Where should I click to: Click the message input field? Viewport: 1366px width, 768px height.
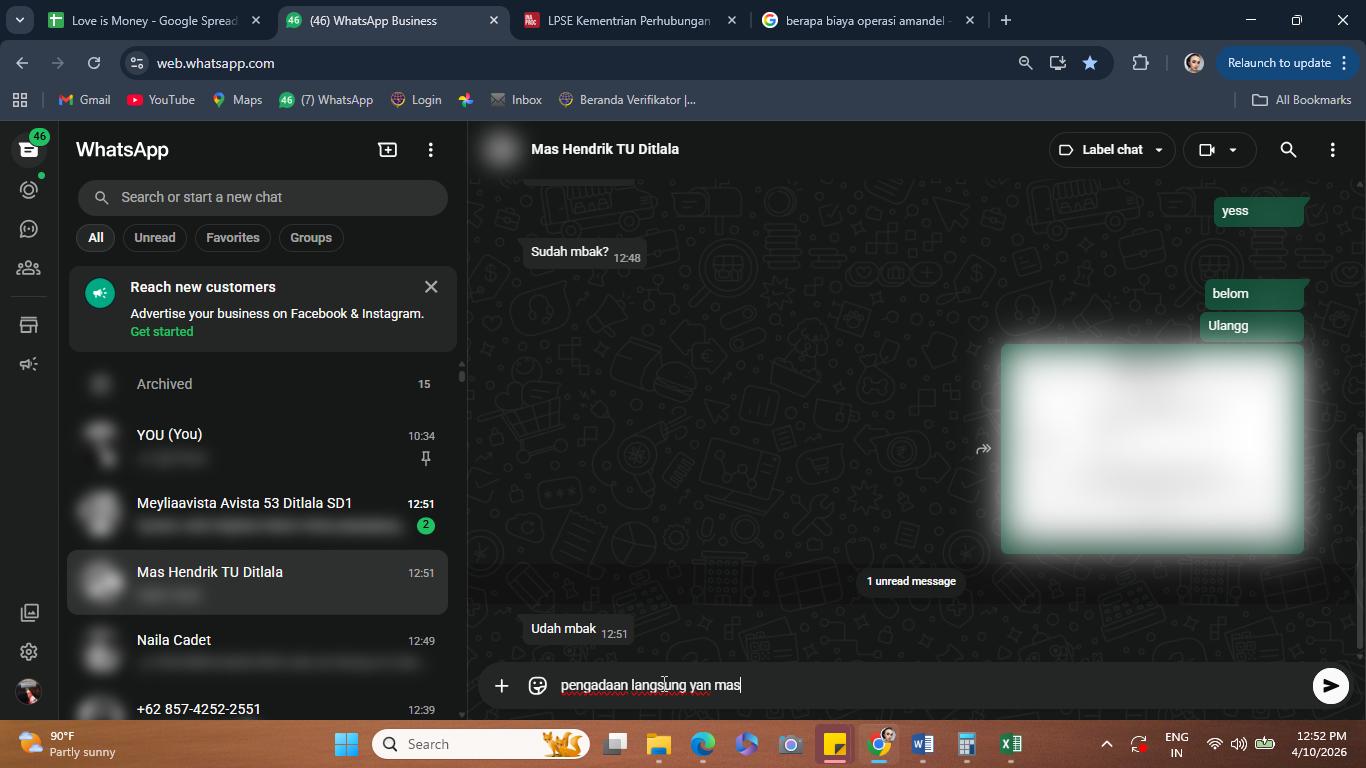click(930, 686)
